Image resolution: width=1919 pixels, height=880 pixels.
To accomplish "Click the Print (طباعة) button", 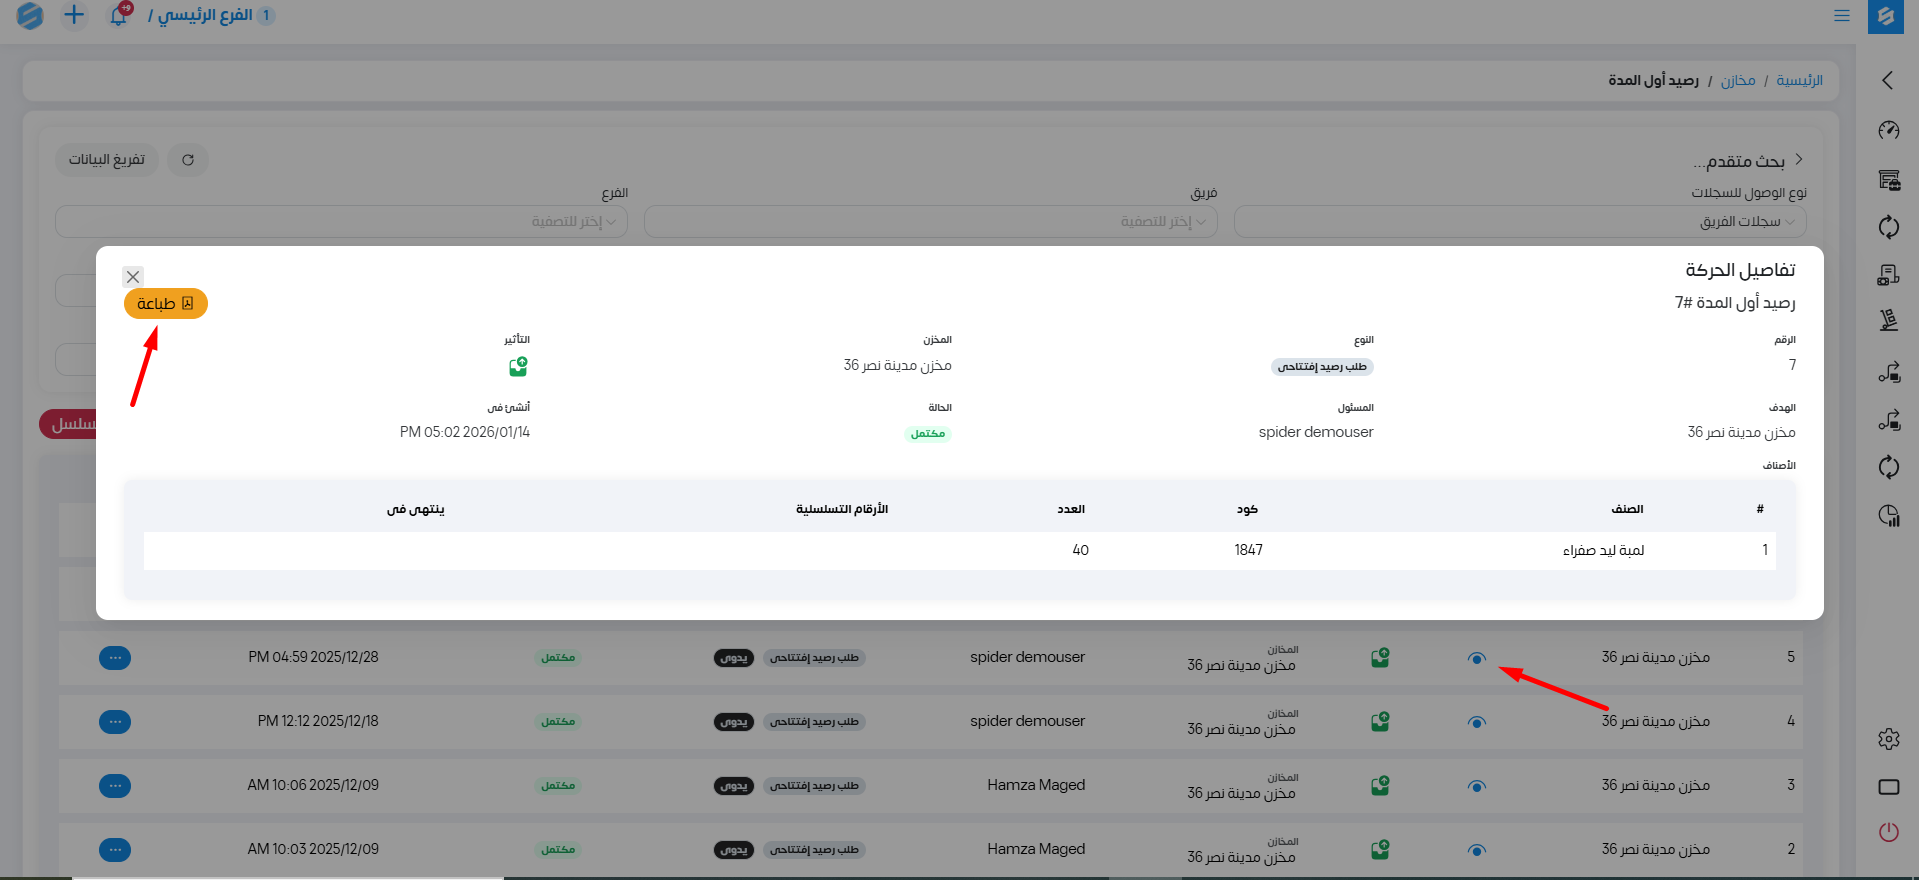I will pyautogui.click(x=165, y=304).
